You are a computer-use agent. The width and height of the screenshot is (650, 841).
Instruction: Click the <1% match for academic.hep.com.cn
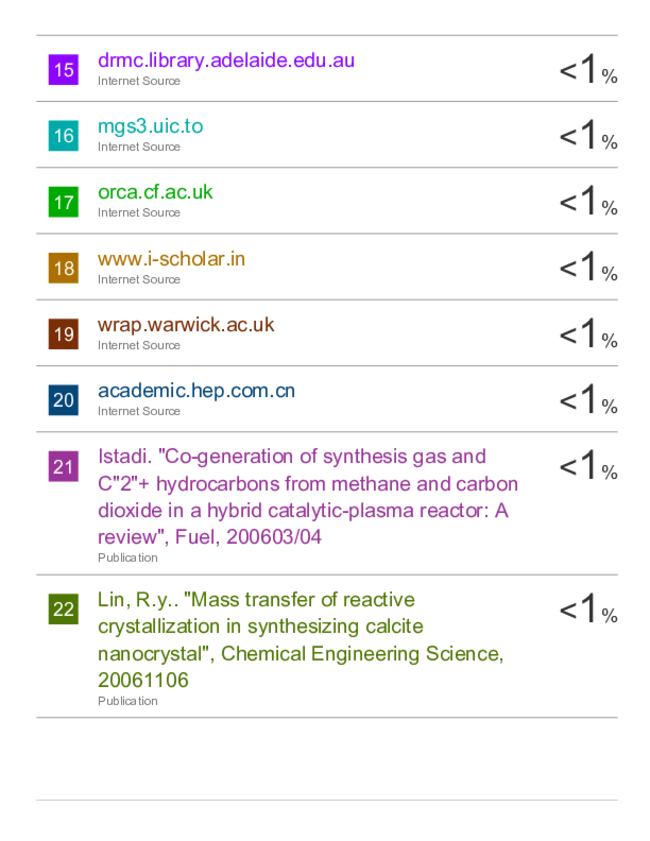point(588,399)
